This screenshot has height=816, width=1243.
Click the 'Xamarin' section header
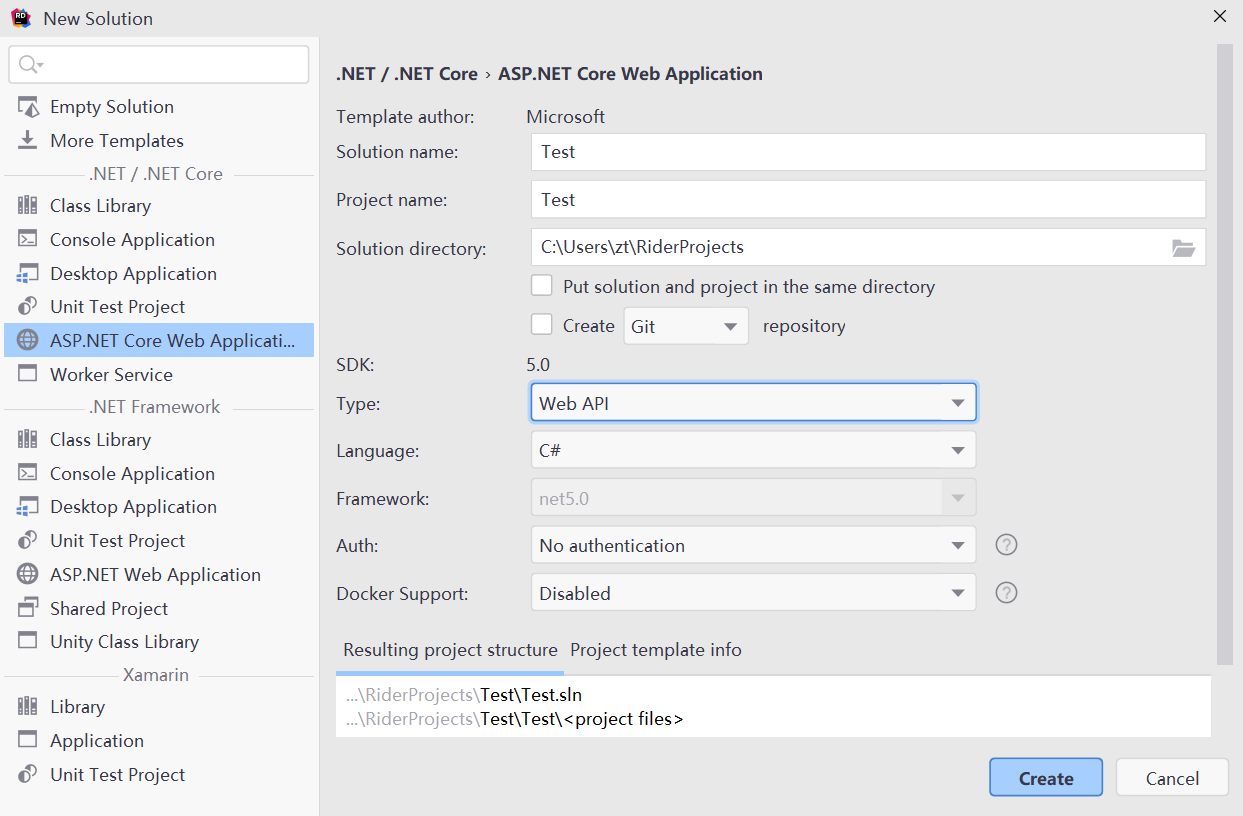click(x=156, y=675)
